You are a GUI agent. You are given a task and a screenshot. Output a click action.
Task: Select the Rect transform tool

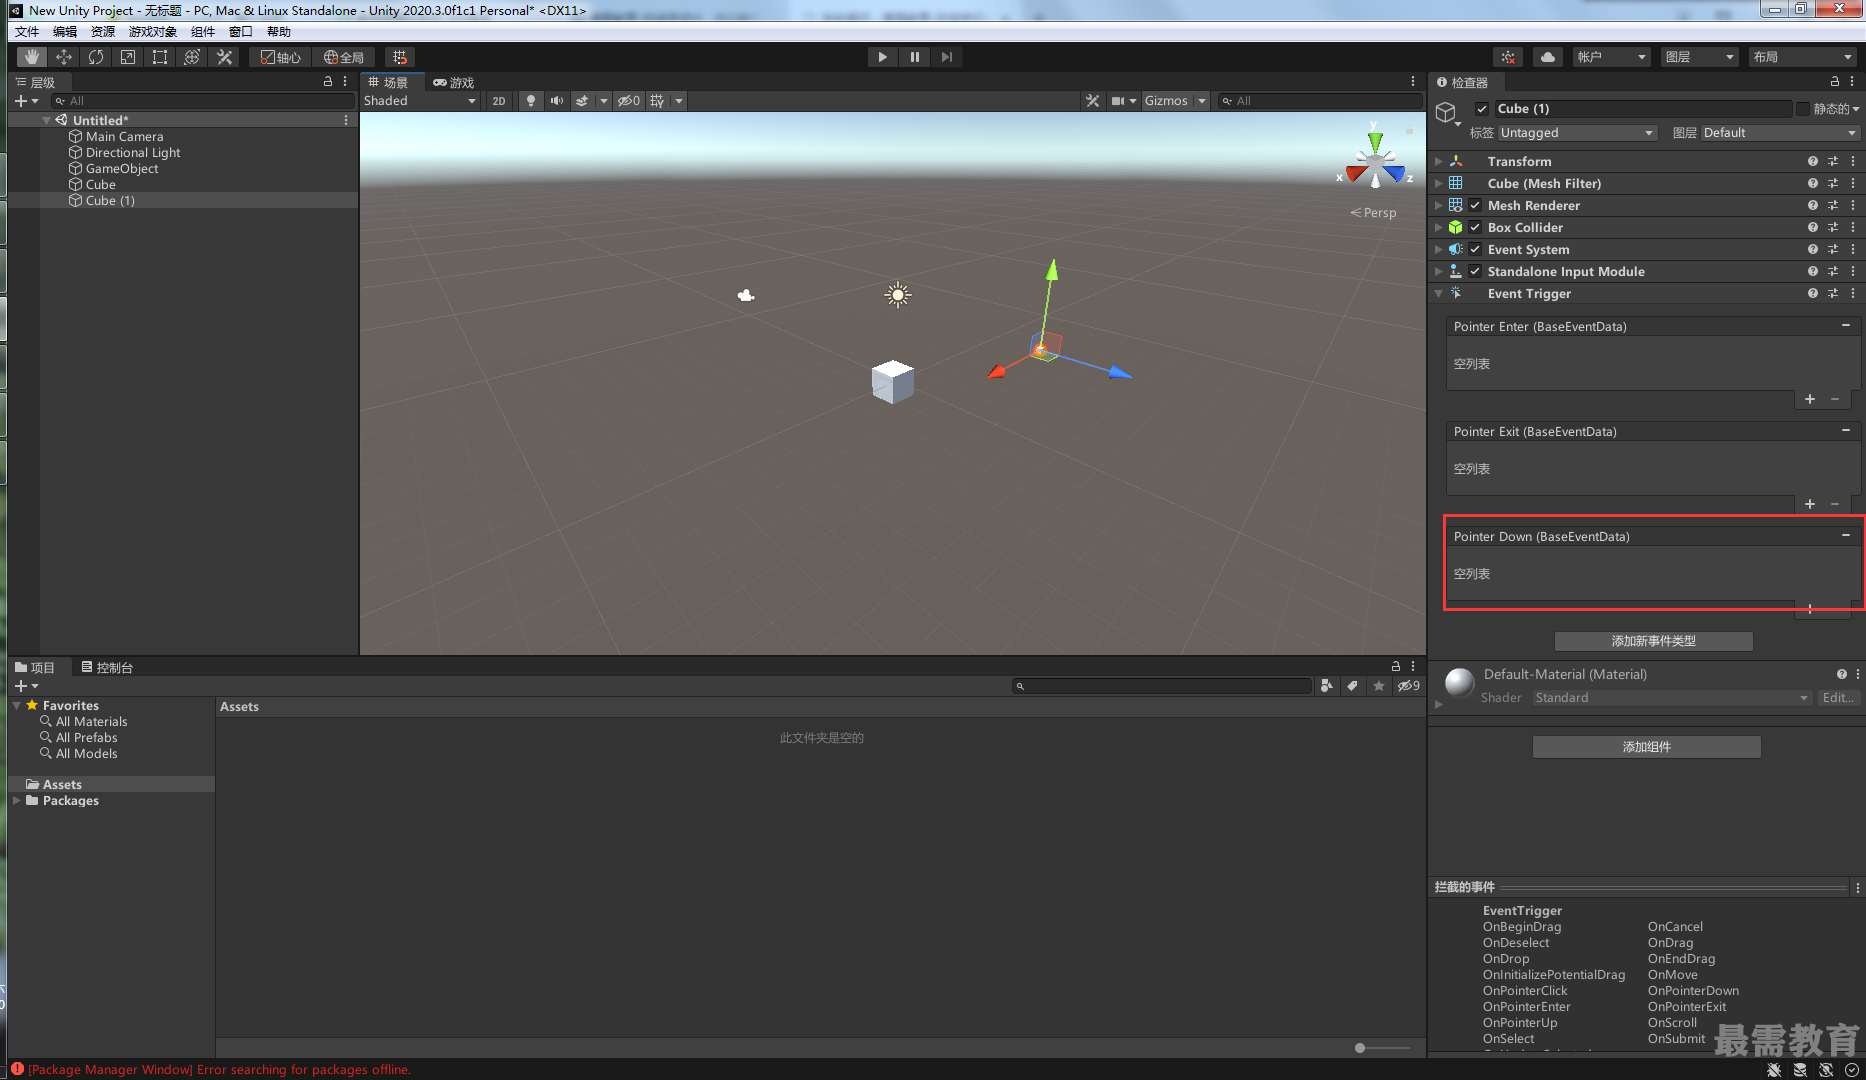tap(160, 57)
